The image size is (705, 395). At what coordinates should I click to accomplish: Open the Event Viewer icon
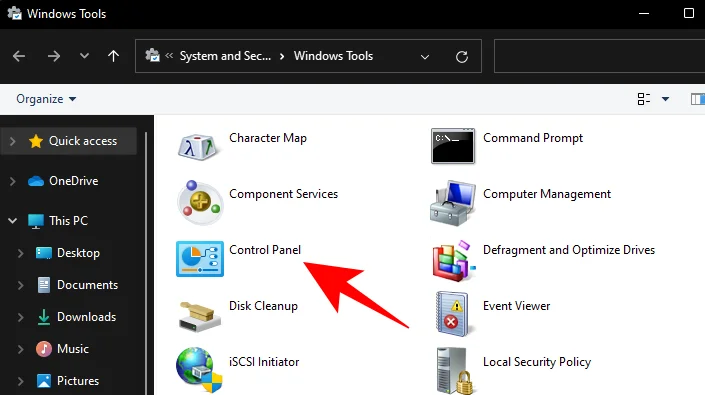pos(452,314)
